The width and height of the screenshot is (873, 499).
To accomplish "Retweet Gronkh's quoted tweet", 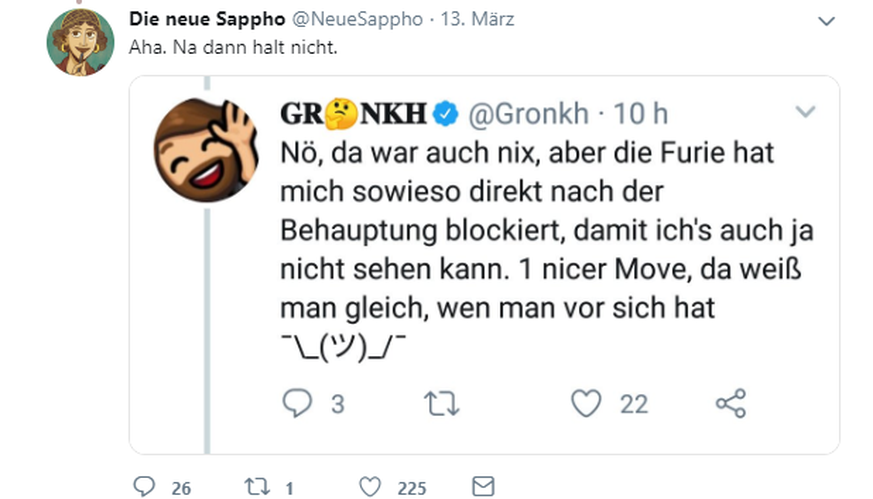I will pyautogui.click(x=441, y=403).
